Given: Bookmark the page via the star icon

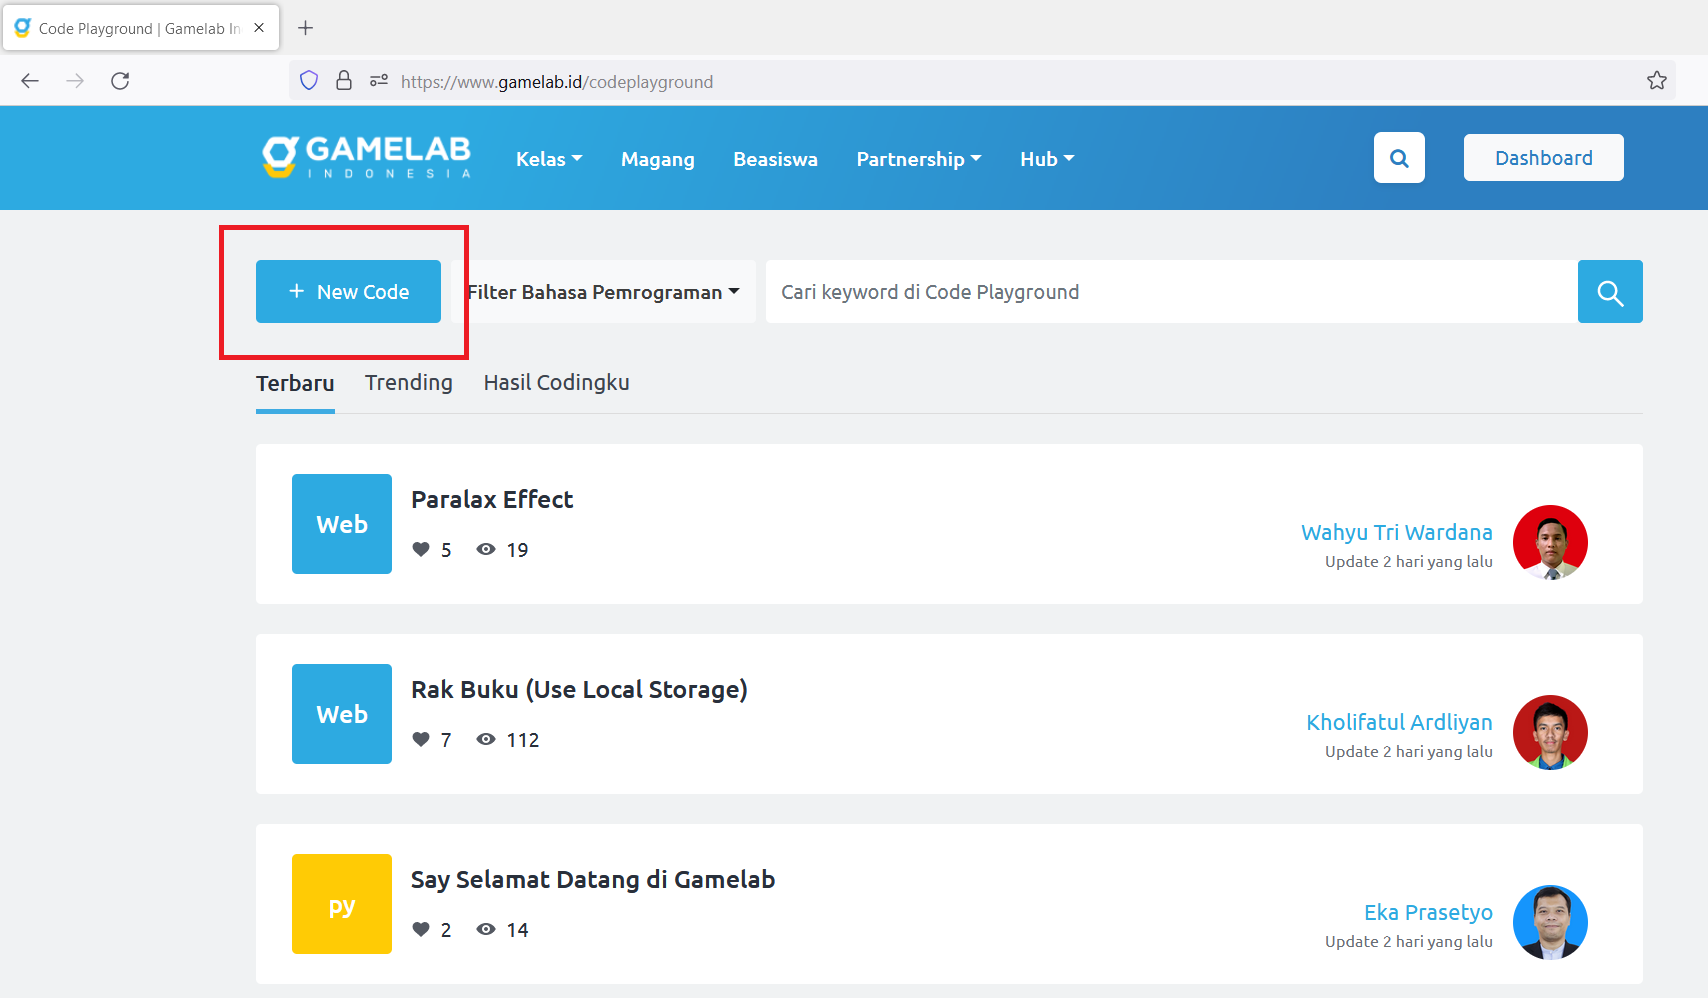Looking at the screenshot, I should pos(1656,81).
